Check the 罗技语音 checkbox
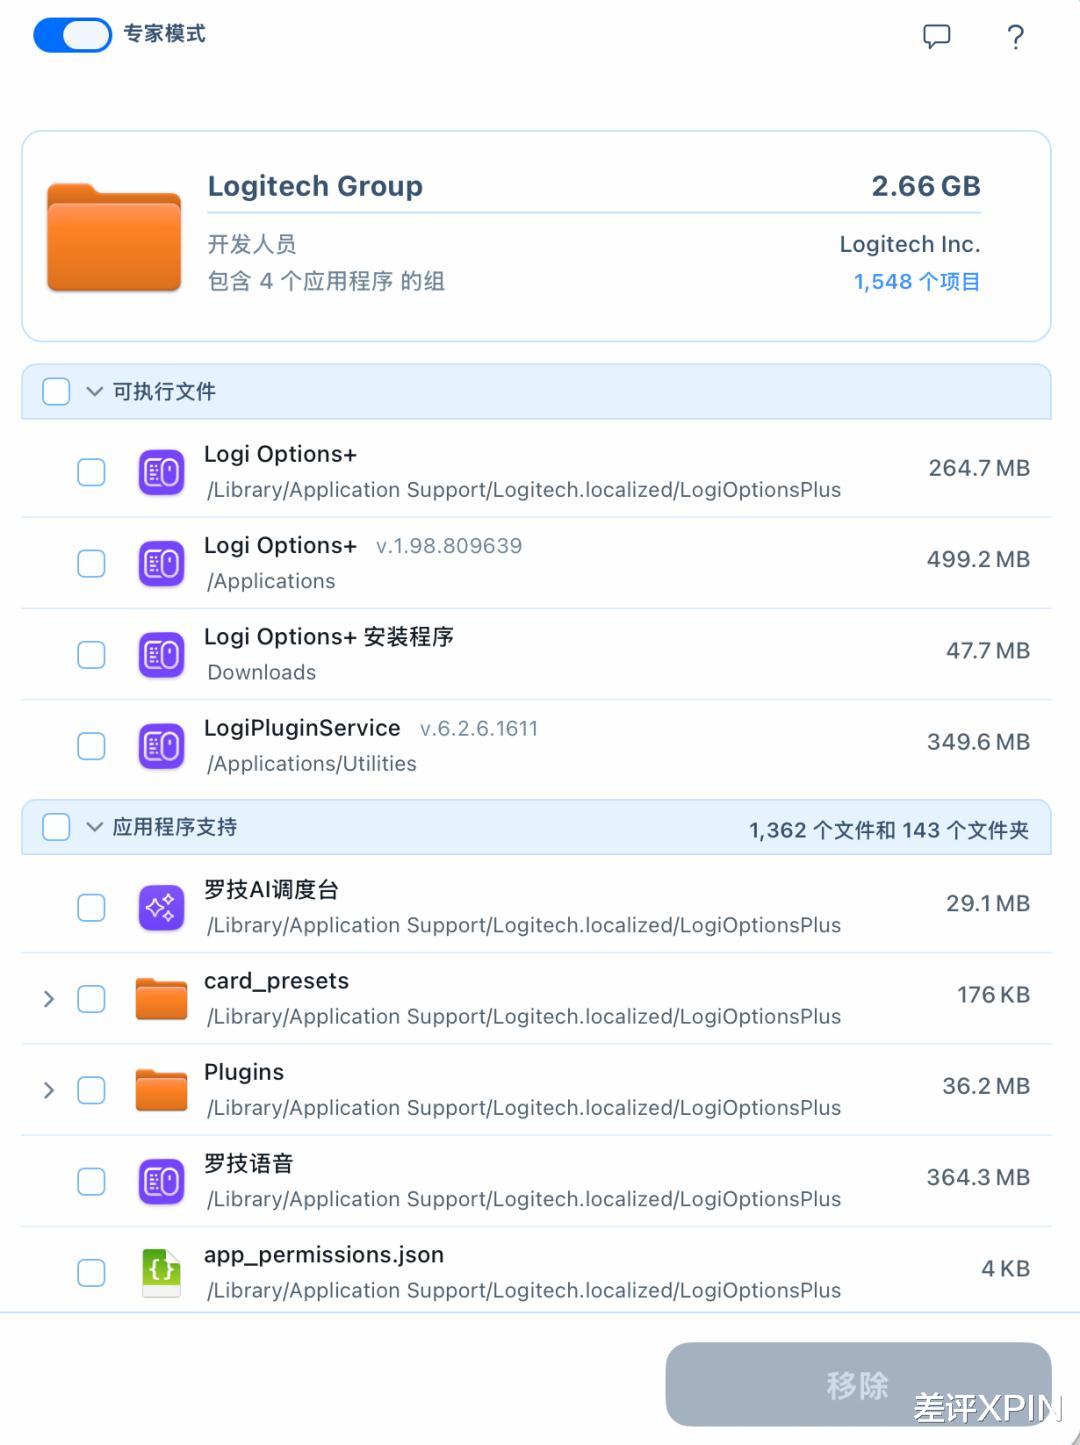 [91, 1181]
